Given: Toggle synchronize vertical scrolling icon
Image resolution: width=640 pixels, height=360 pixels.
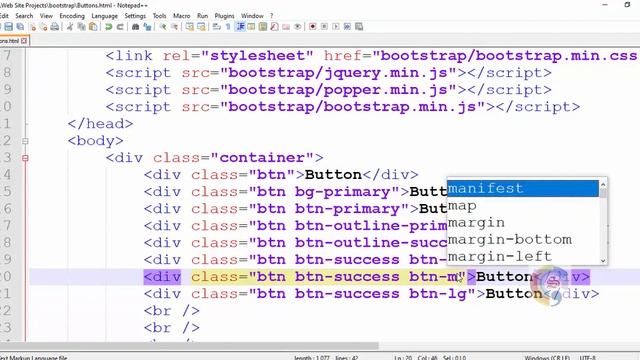Looking at the screenshot, I should pos(189,27).
